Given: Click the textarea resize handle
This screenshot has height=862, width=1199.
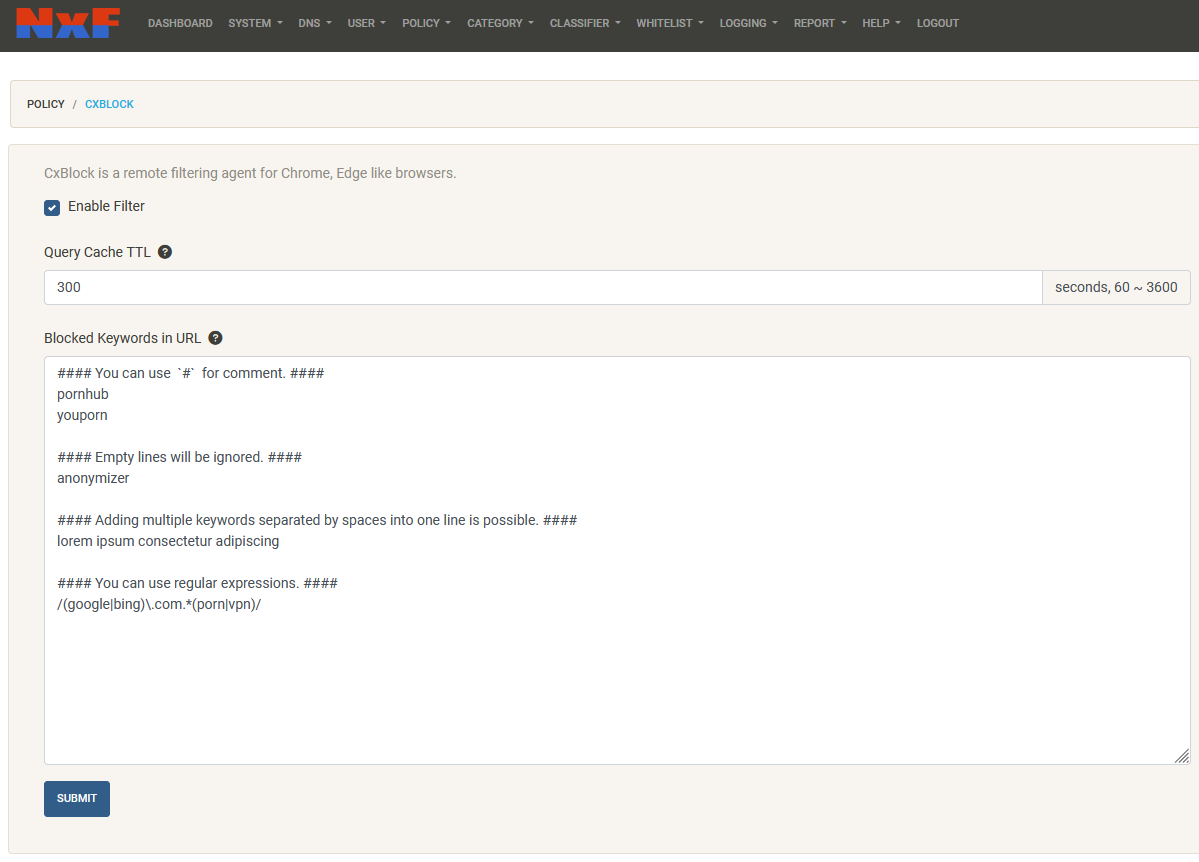Looking at the screenshot, I should click(x=1182, y=756).
